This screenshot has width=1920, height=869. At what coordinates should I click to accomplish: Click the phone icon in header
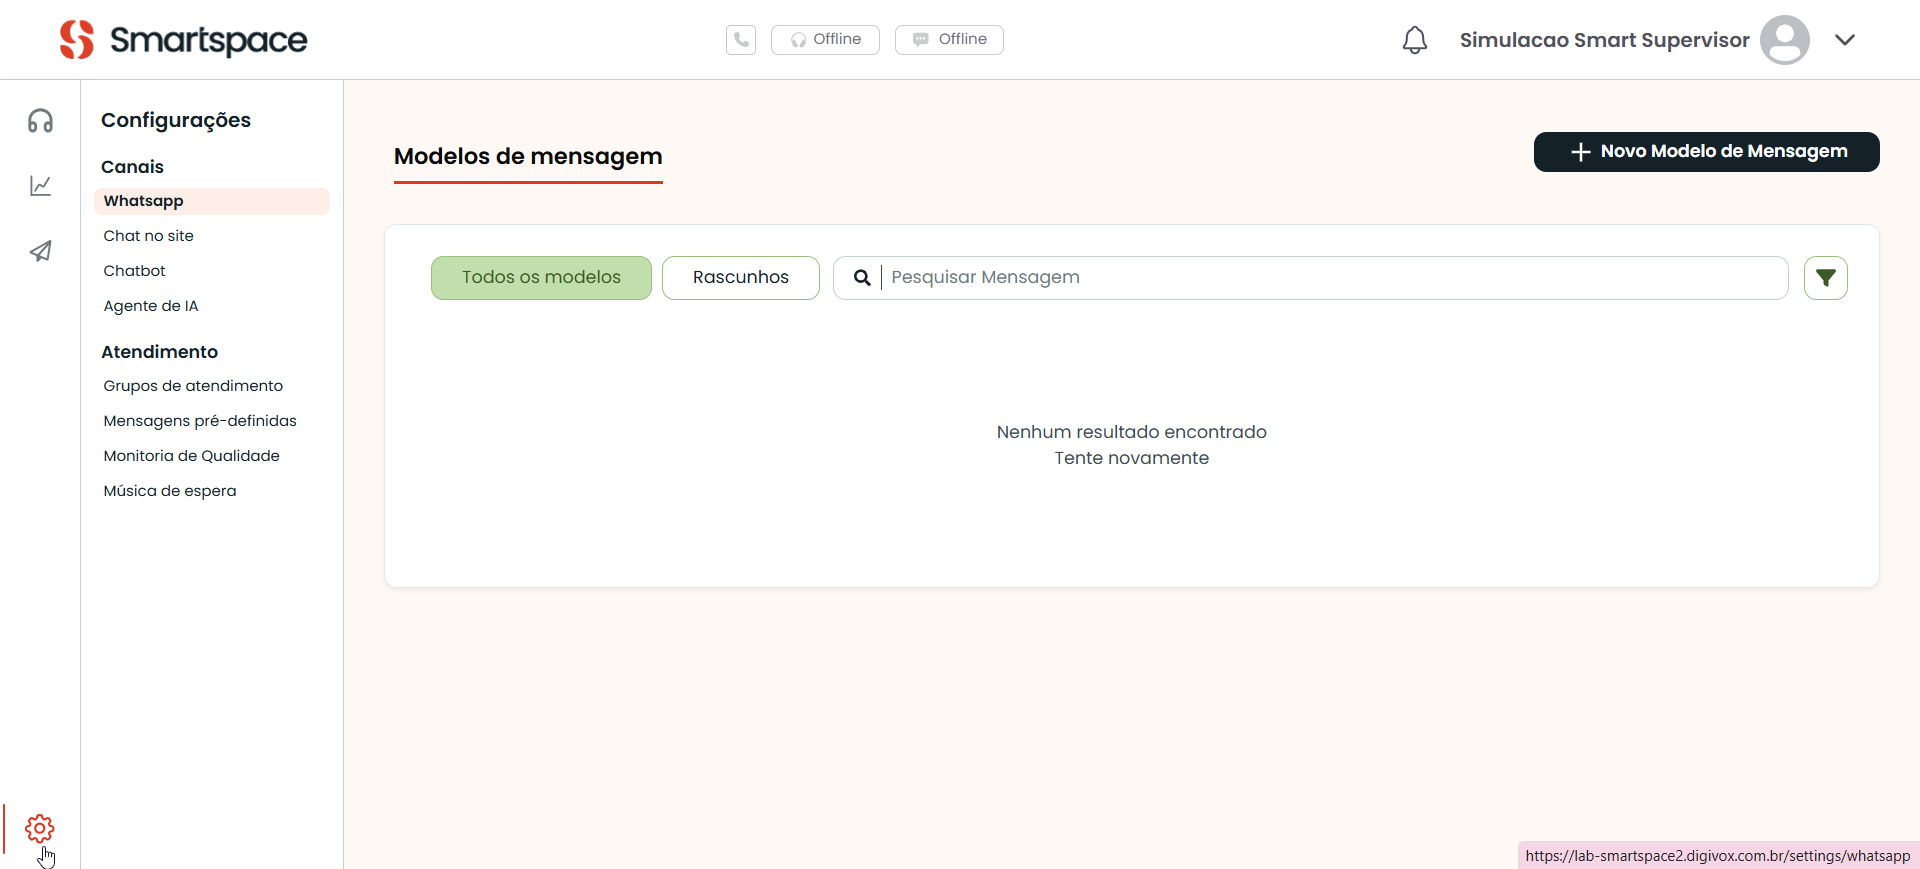pyautogui.click(x=741, y=40)
